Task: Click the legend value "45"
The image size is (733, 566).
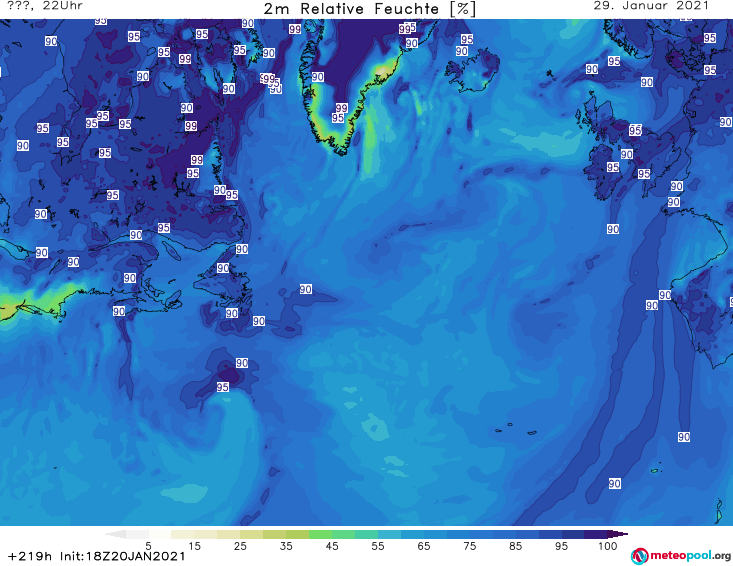Action: 332,546
